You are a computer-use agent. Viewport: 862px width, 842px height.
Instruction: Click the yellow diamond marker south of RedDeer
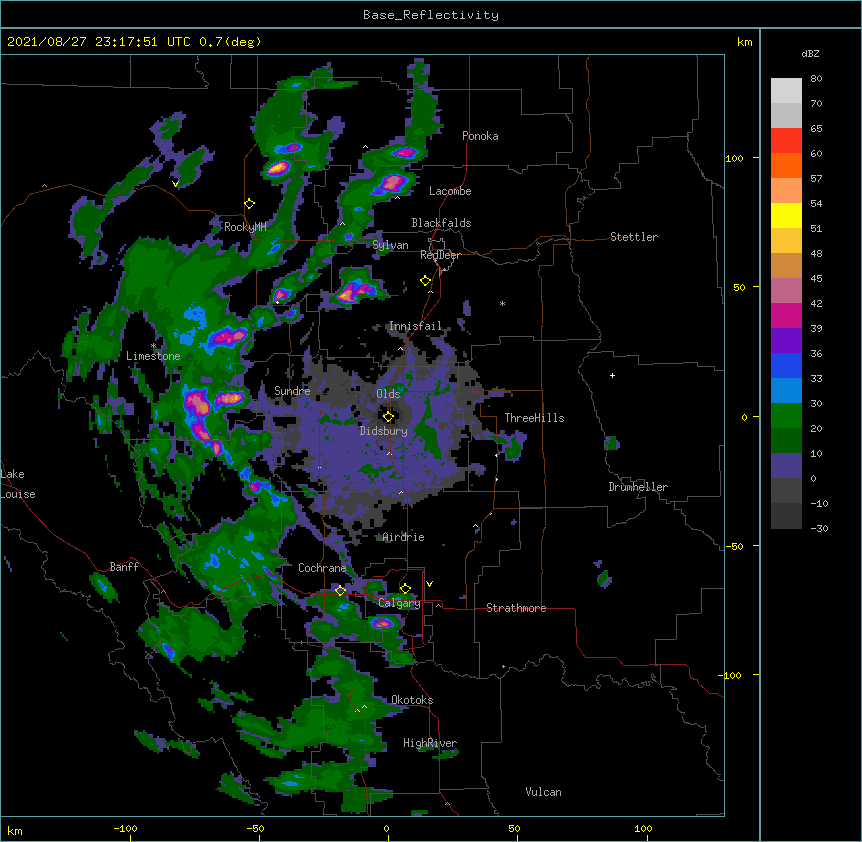click(x=426, y=281)
